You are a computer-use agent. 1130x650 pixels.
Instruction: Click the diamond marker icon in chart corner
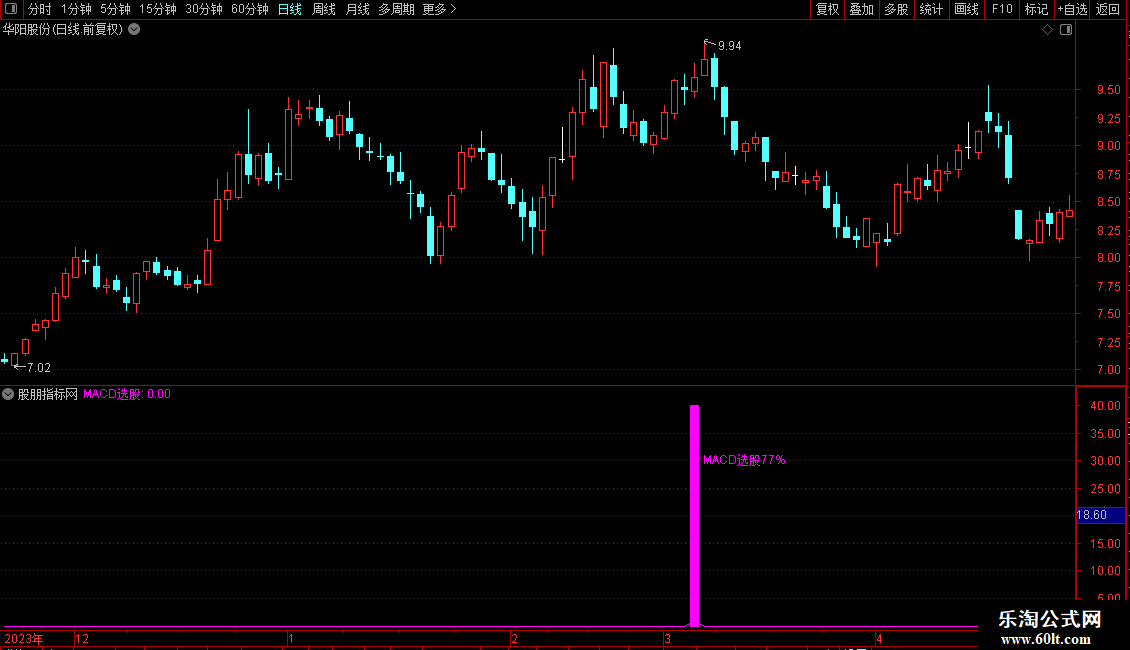tap(1048, 30)
